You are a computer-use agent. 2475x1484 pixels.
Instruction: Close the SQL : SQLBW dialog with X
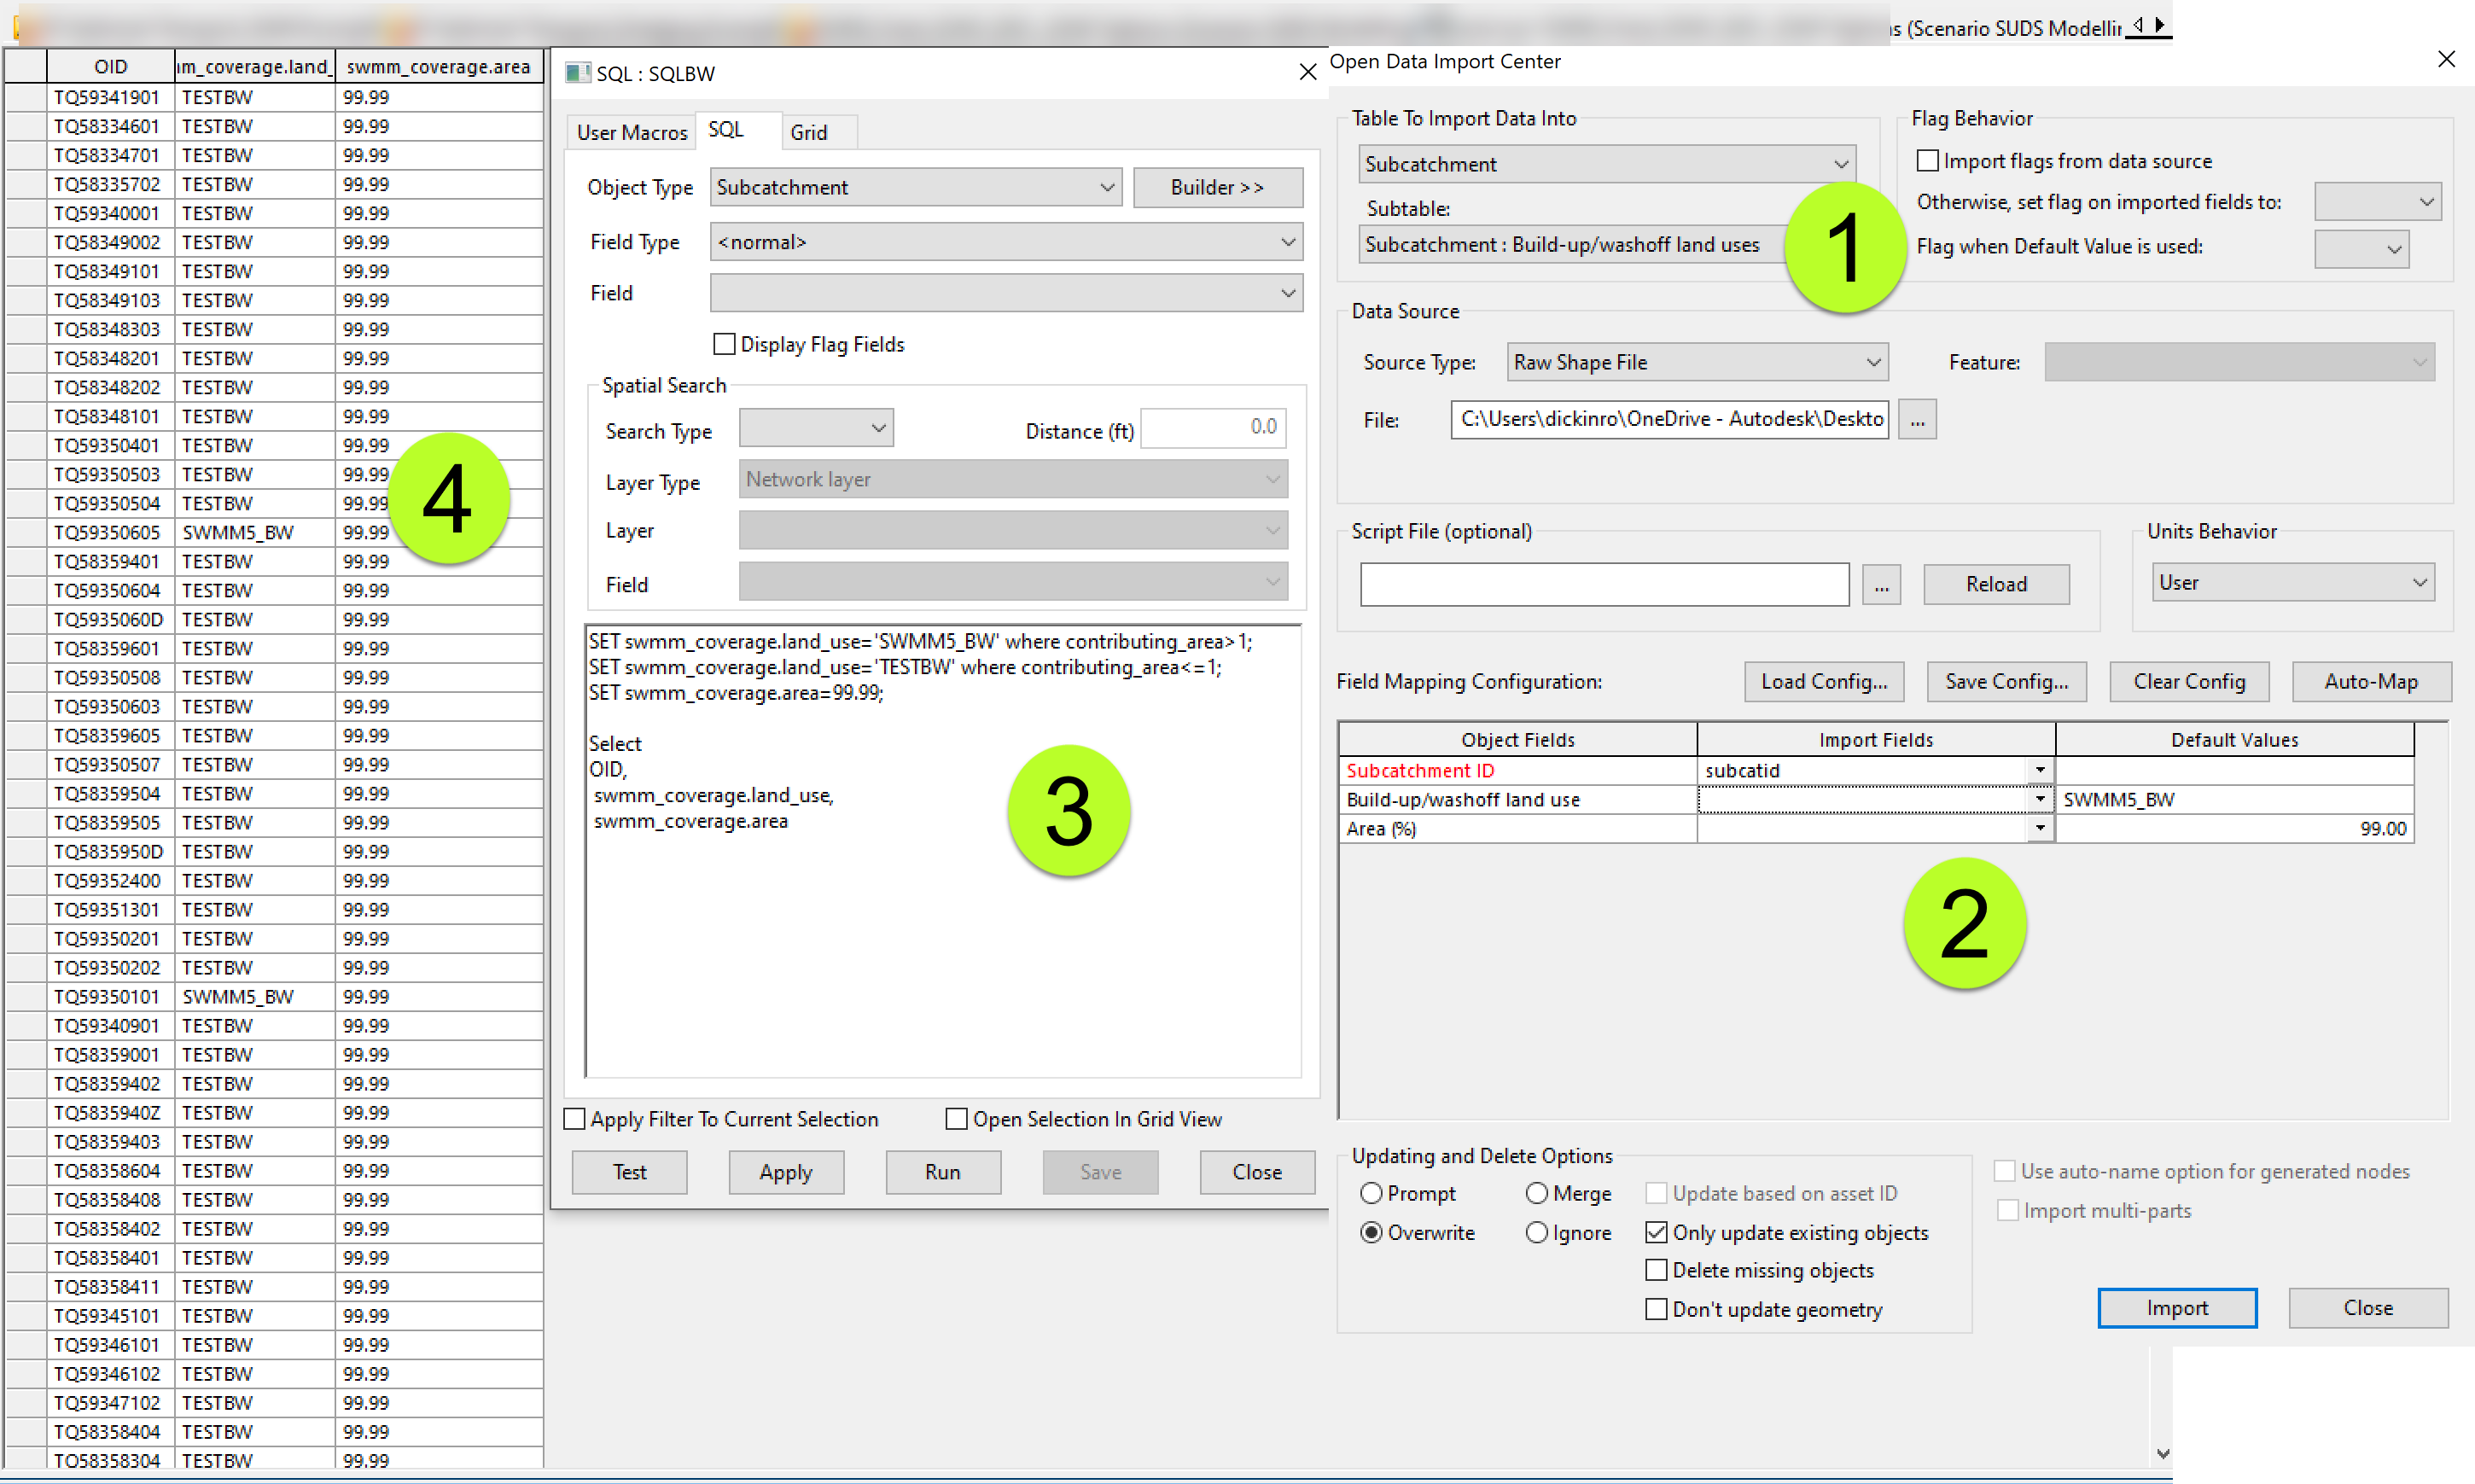[x=1307, y=72]
